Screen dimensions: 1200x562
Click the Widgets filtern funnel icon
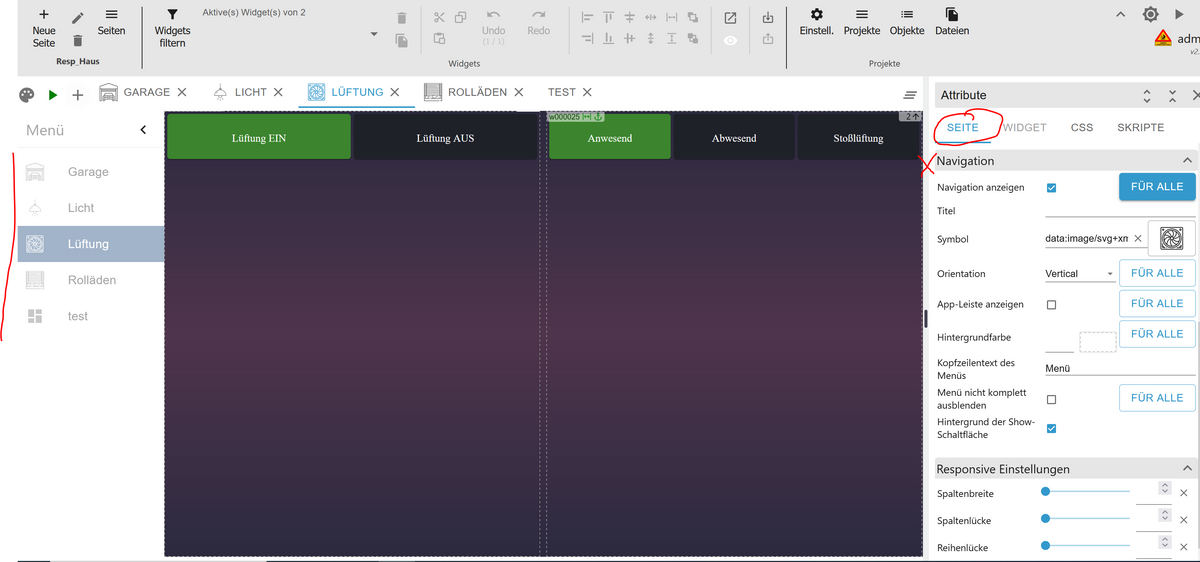172,15
